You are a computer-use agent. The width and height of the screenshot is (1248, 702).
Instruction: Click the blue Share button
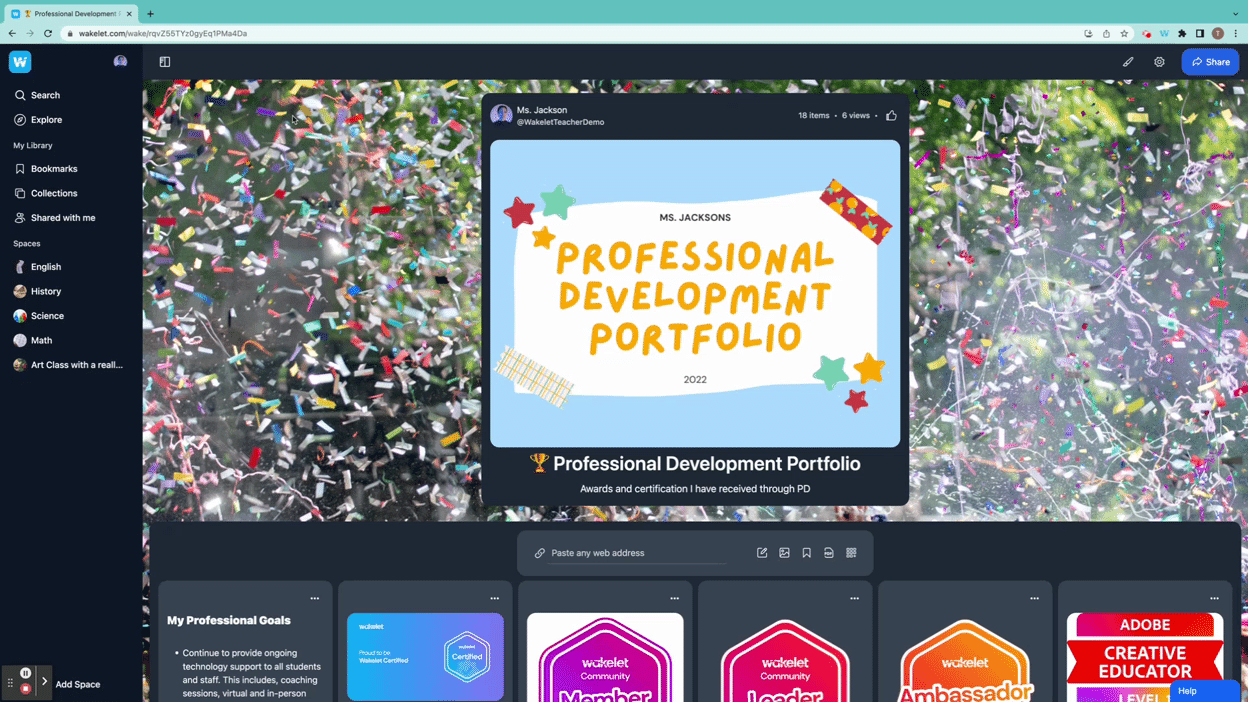(x=1210, y=62)
